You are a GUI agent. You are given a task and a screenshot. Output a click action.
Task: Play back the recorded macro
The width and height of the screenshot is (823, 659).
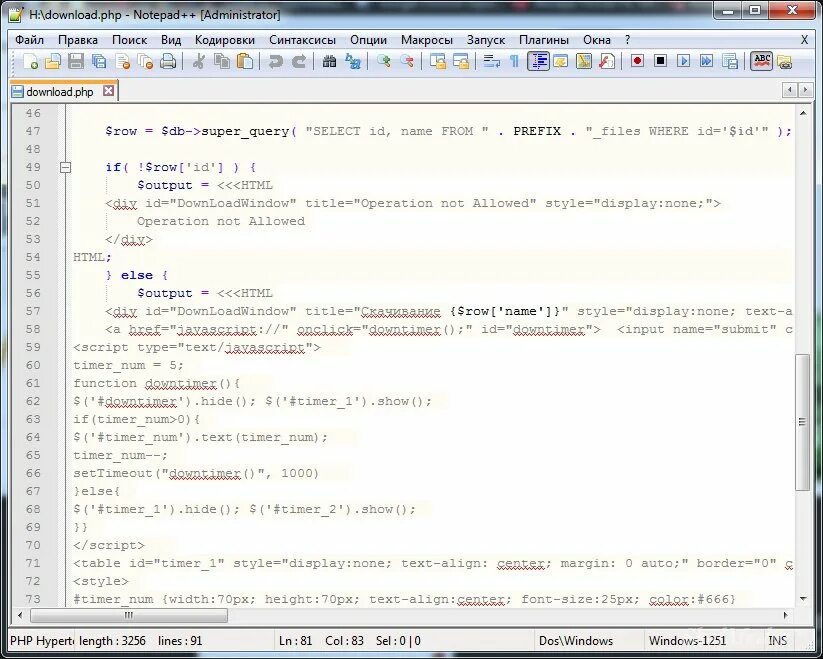coord(683,61)
